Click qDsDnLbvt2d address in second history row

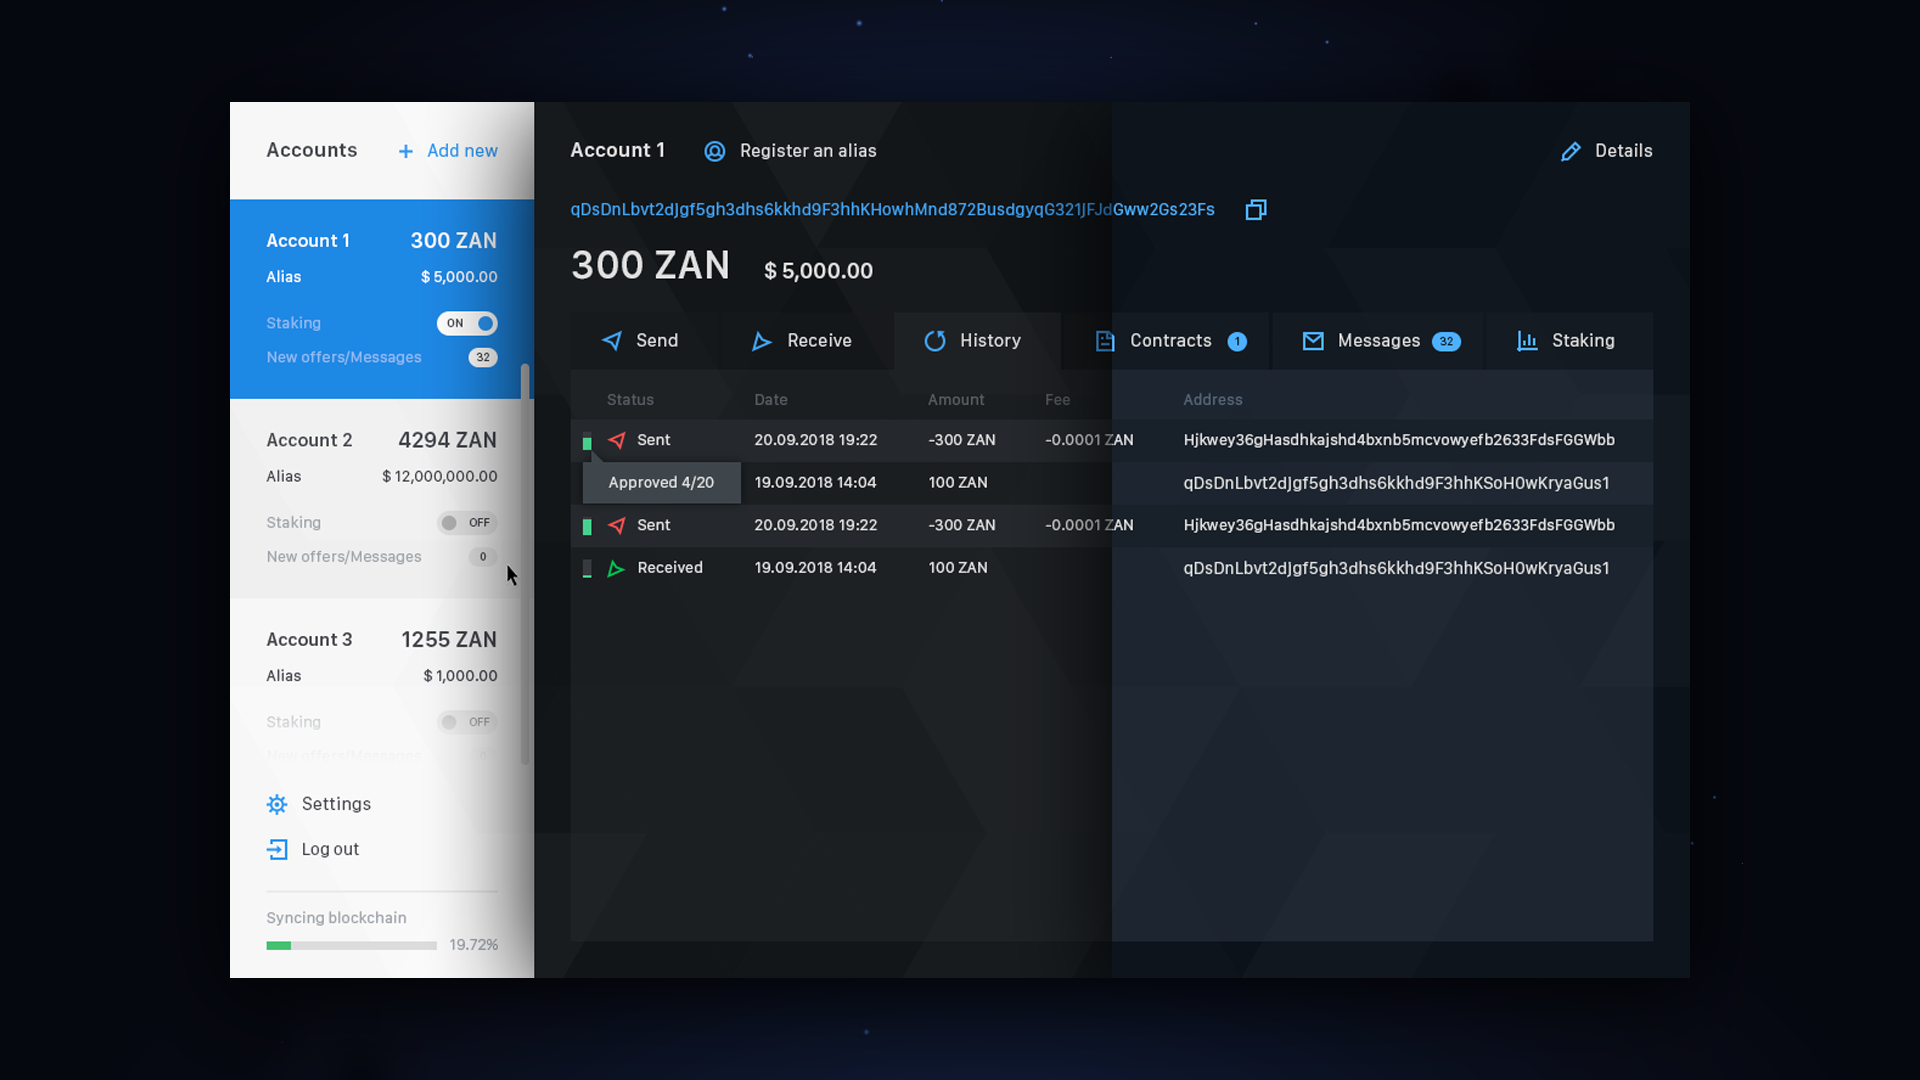click(x=1396, y=483)
